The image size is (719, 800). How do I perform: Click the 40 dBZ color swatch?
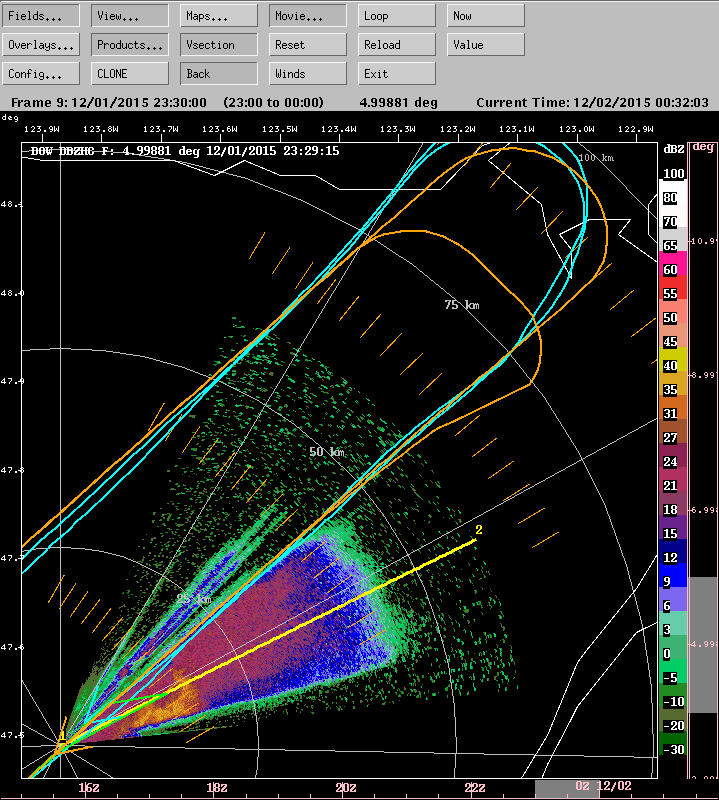point(673,359)
